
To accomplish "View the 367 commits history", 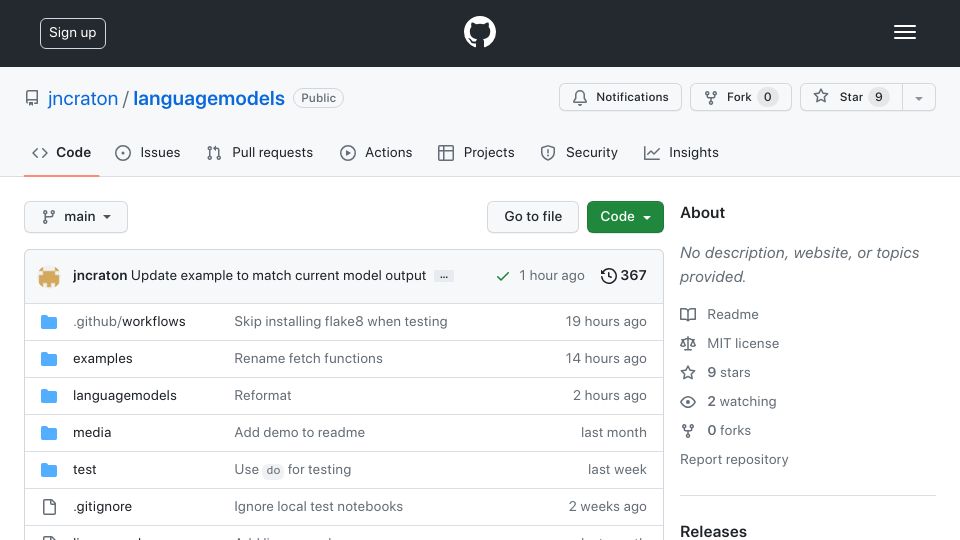I will tap(623, 276).
